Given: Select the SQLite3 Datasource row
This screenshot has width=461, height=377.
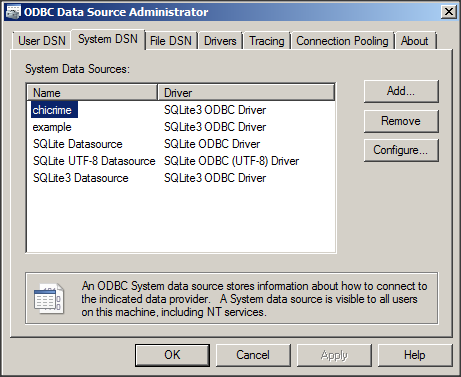Looking at the screenshot, I should point(81,178).
